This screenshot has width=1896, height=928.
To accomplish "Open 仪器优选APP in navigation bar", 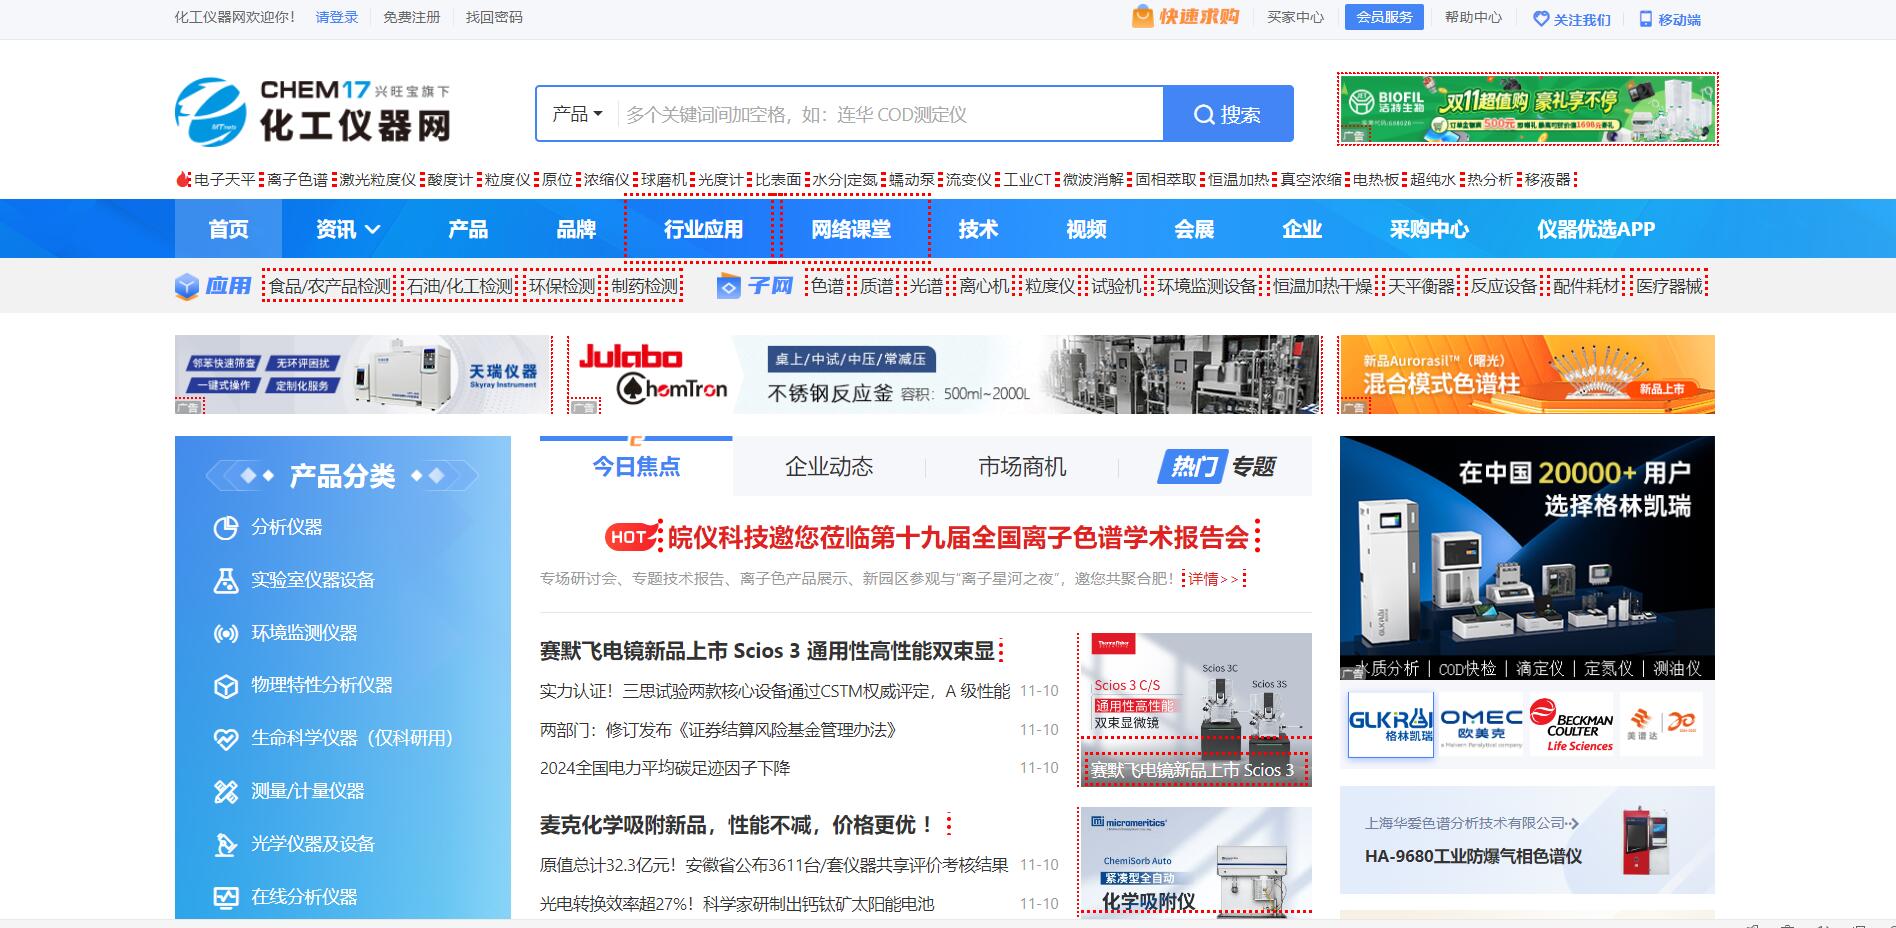I will click(x=1596, y=229).
